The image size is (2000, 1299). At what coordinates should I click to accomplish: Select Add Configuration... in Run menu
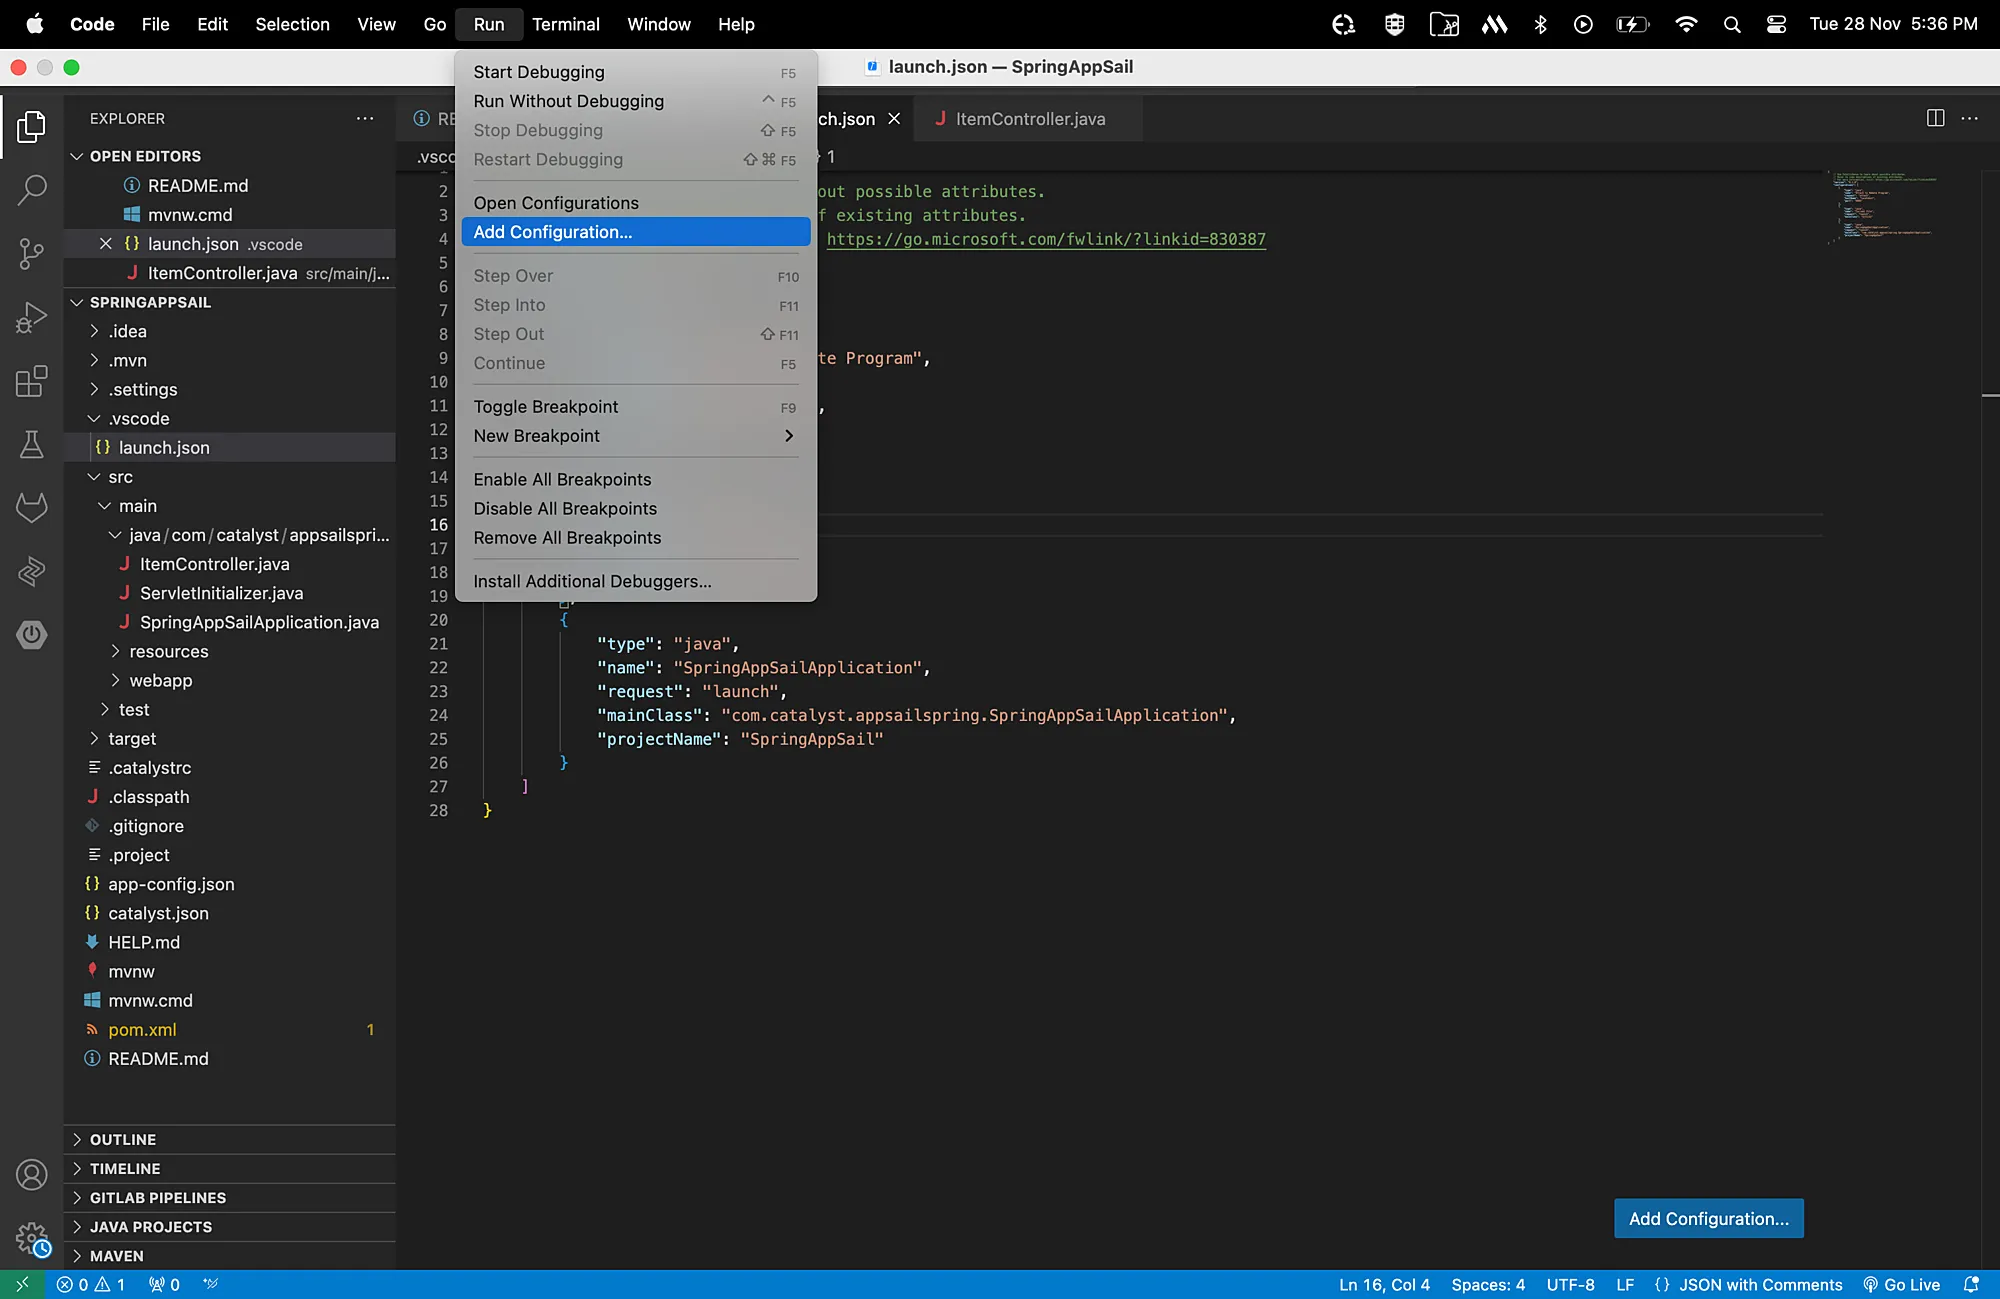(636, 232)
